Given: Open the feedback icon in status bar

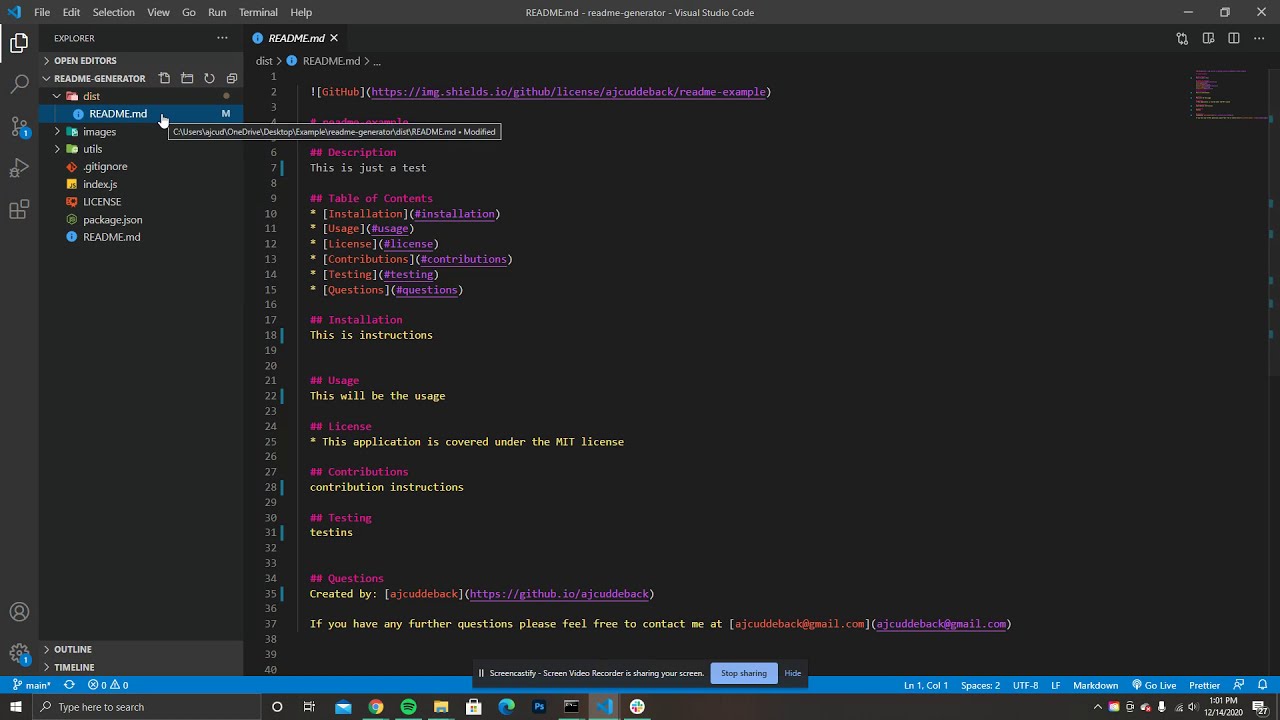Looking at the screenshot, I should pos(1239,685).
